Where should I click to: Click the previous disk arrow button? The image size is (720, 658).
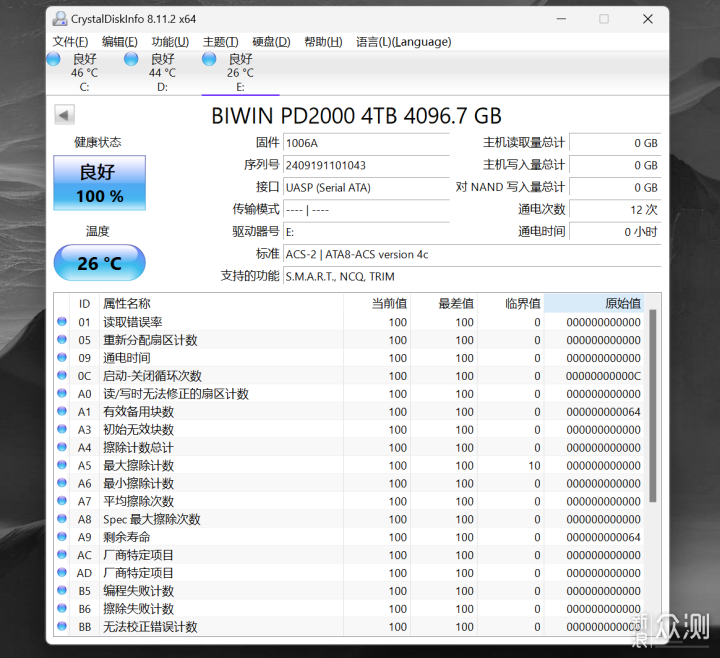pyautogui.click(x=64, y=115)
